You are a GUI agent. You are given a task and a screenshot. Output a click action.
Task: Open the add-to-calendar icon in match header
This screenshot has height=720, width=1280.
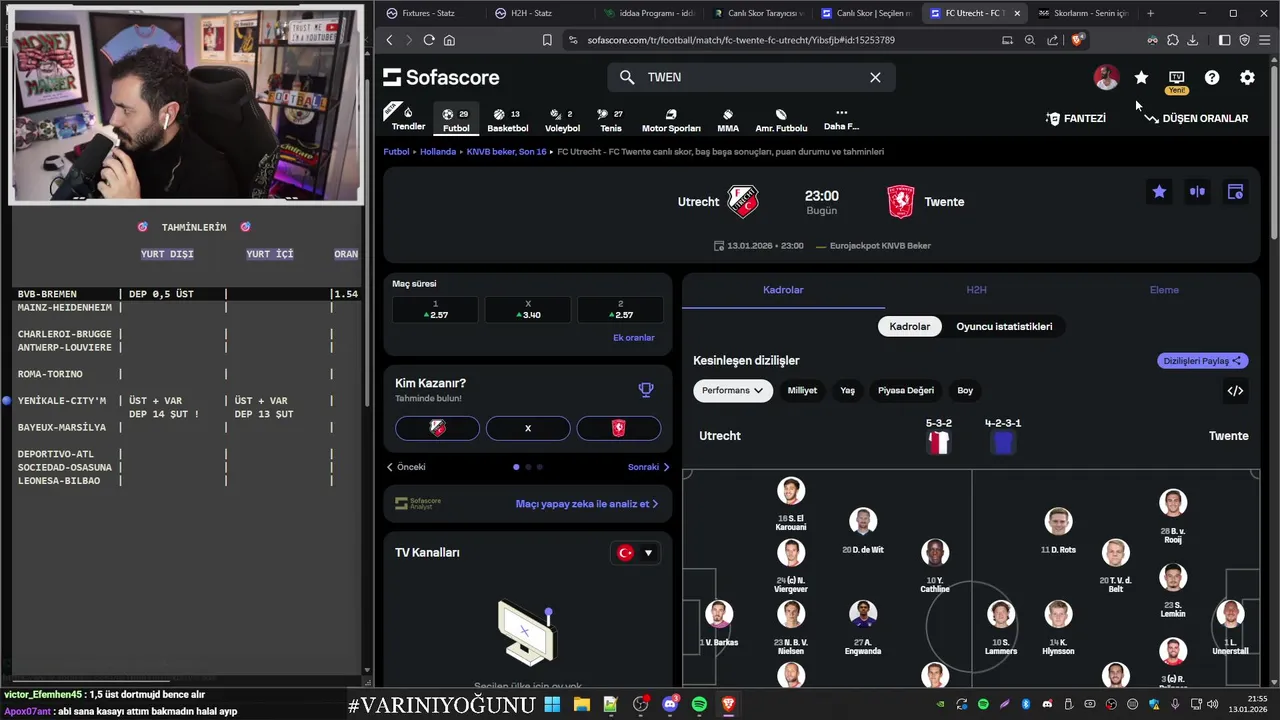click(1235, 191)
